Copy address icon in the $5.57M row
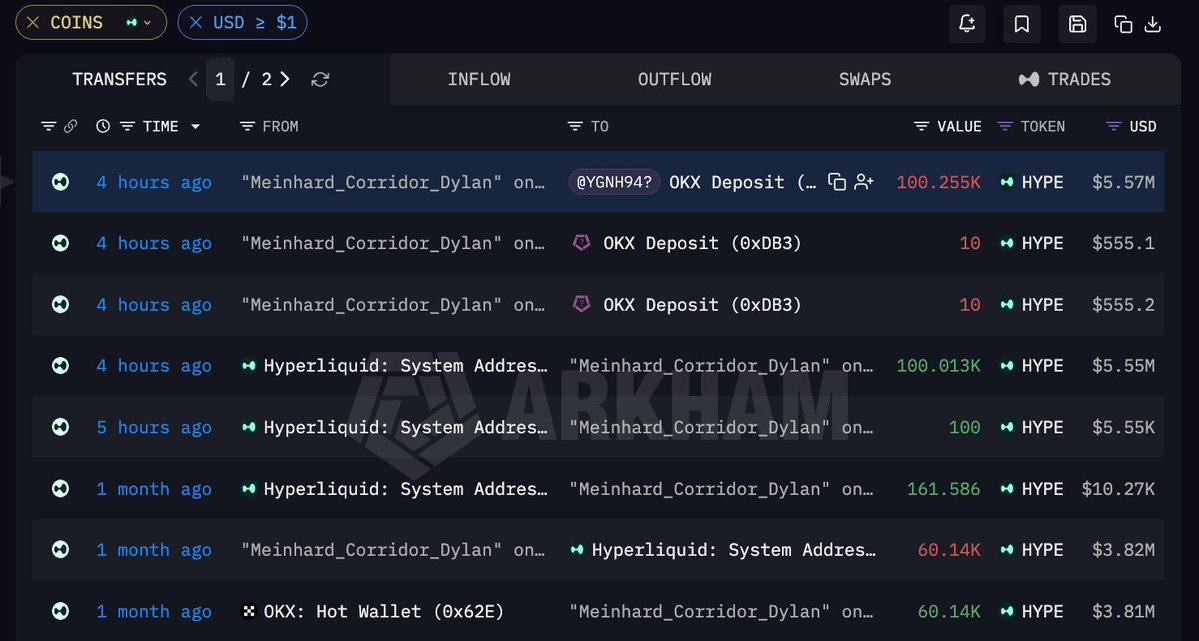This screenshot has width=1199, height=641. 837,182
